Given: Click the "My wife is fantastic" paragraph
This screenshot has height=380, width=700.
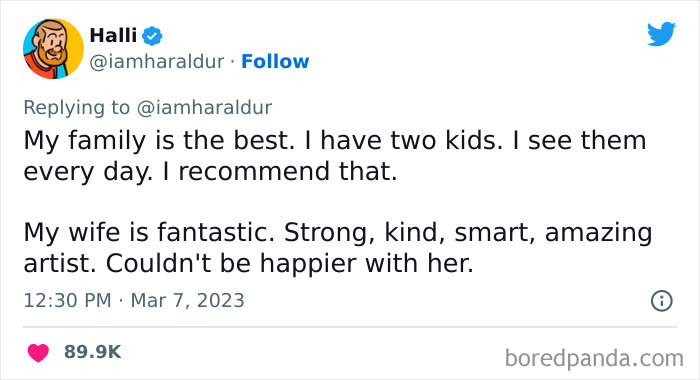Looking at the screenshot, I should pos(338,248).
